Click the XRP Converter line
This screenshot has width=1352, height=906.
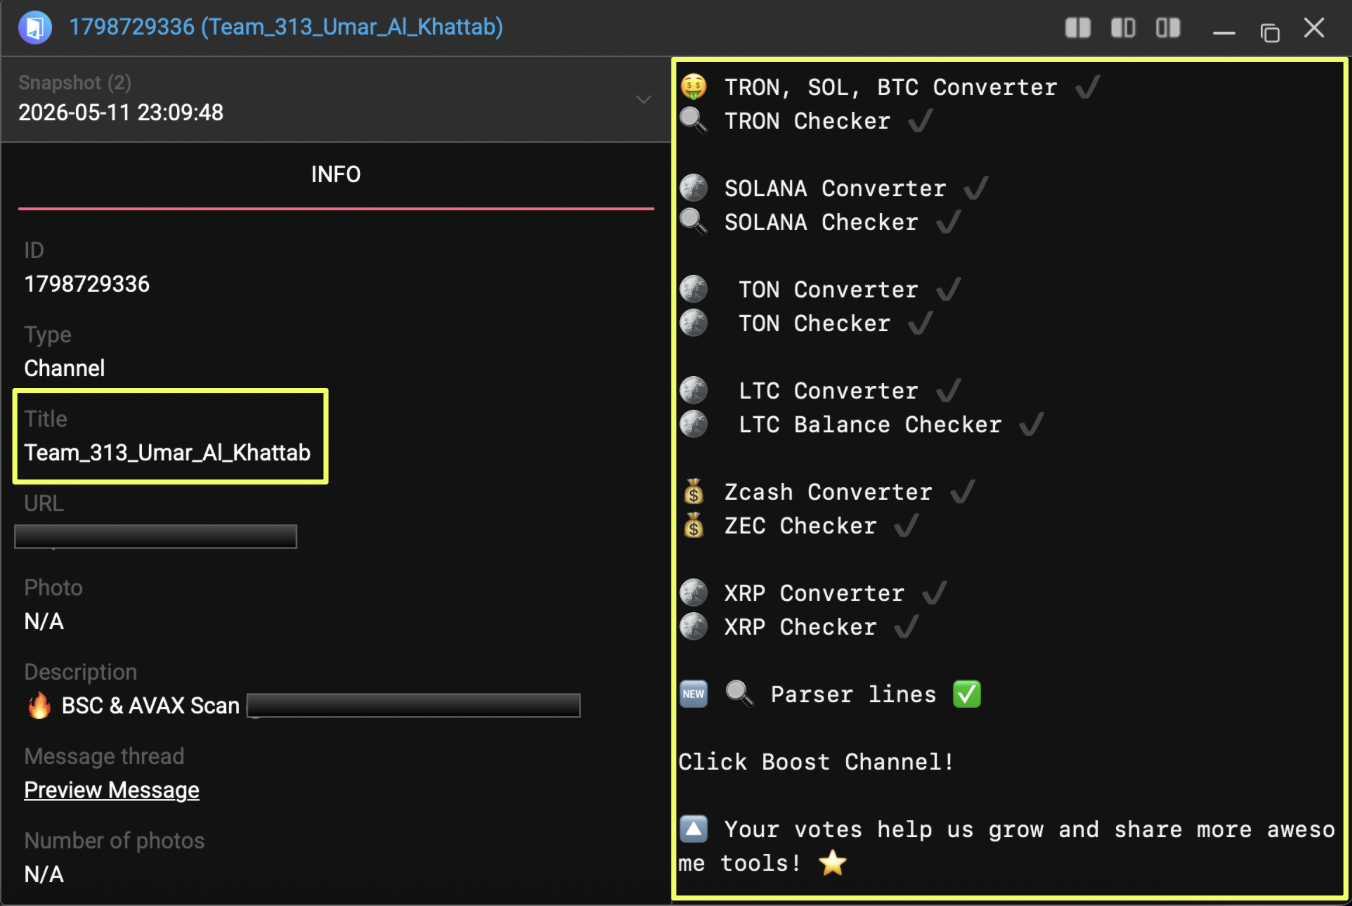tap(814, 593)
